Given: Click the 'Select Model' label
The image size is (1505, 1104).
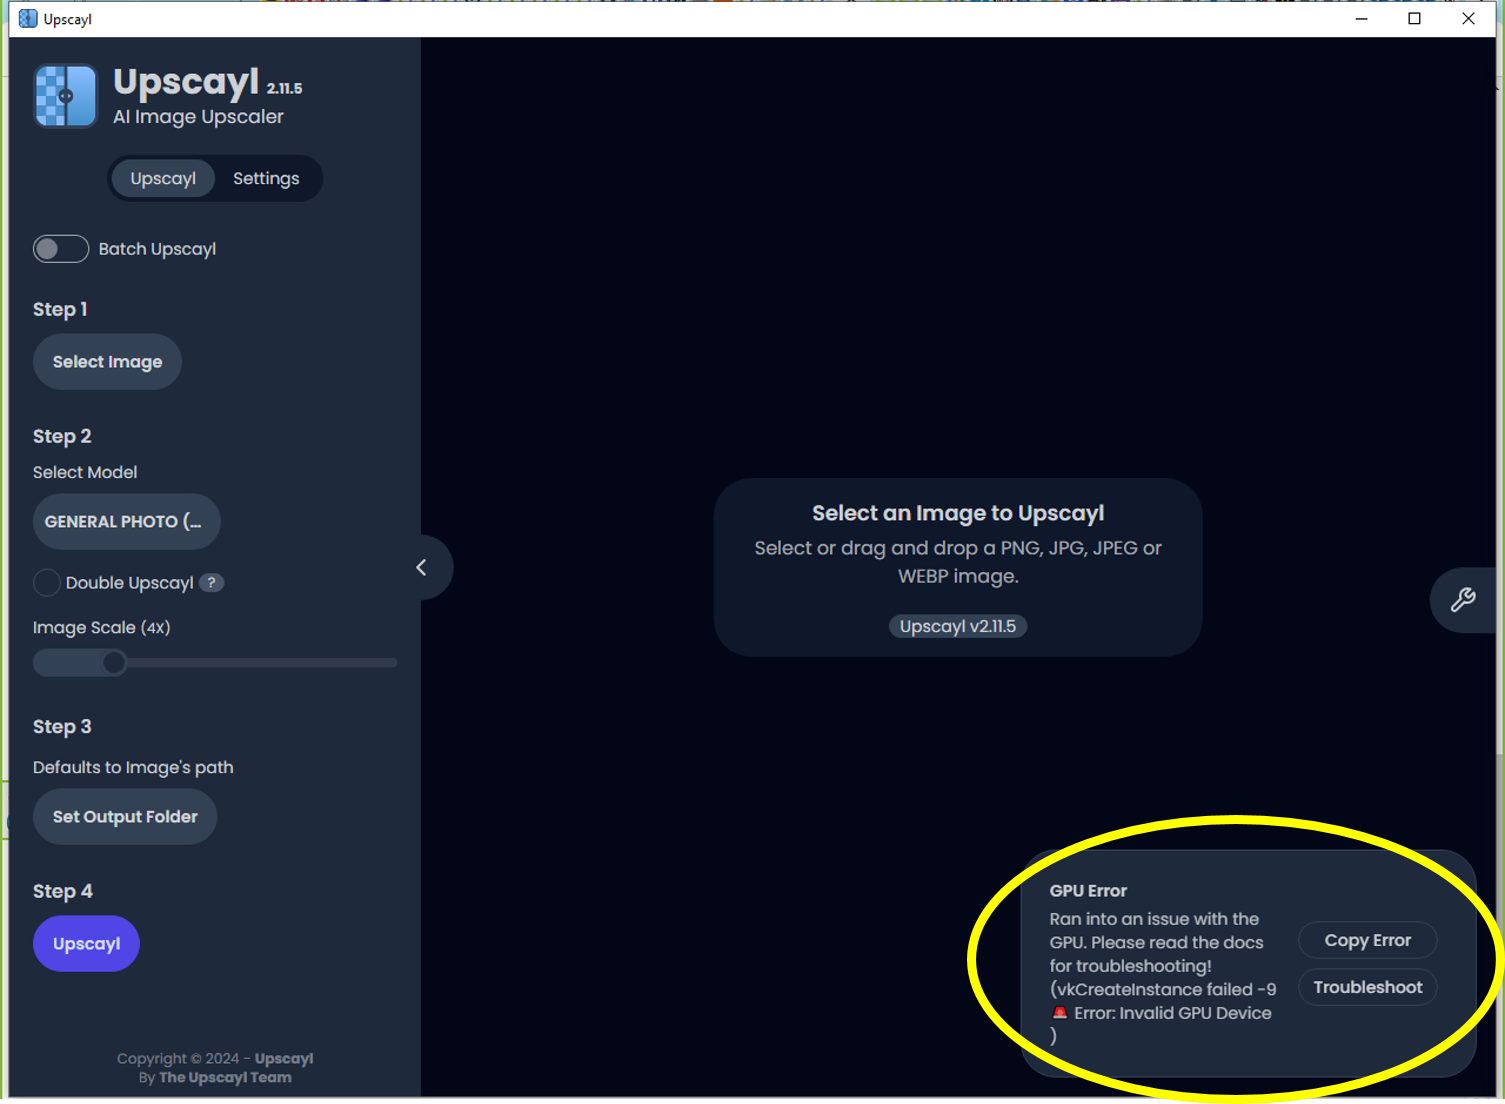Looking at the screenshot, I should [x=85, y=473].
